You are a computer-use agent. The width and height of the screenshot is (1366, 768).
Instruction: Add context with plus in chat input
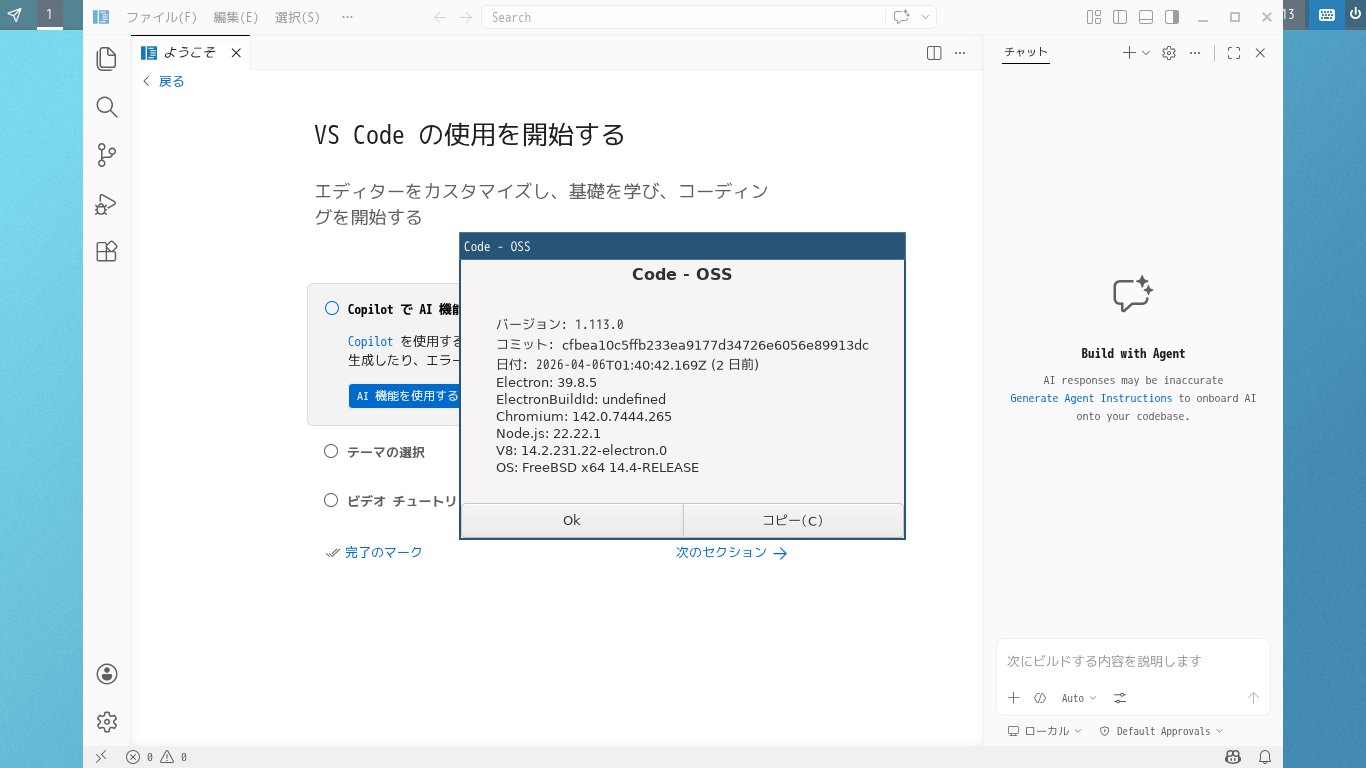coord(1014,698)
